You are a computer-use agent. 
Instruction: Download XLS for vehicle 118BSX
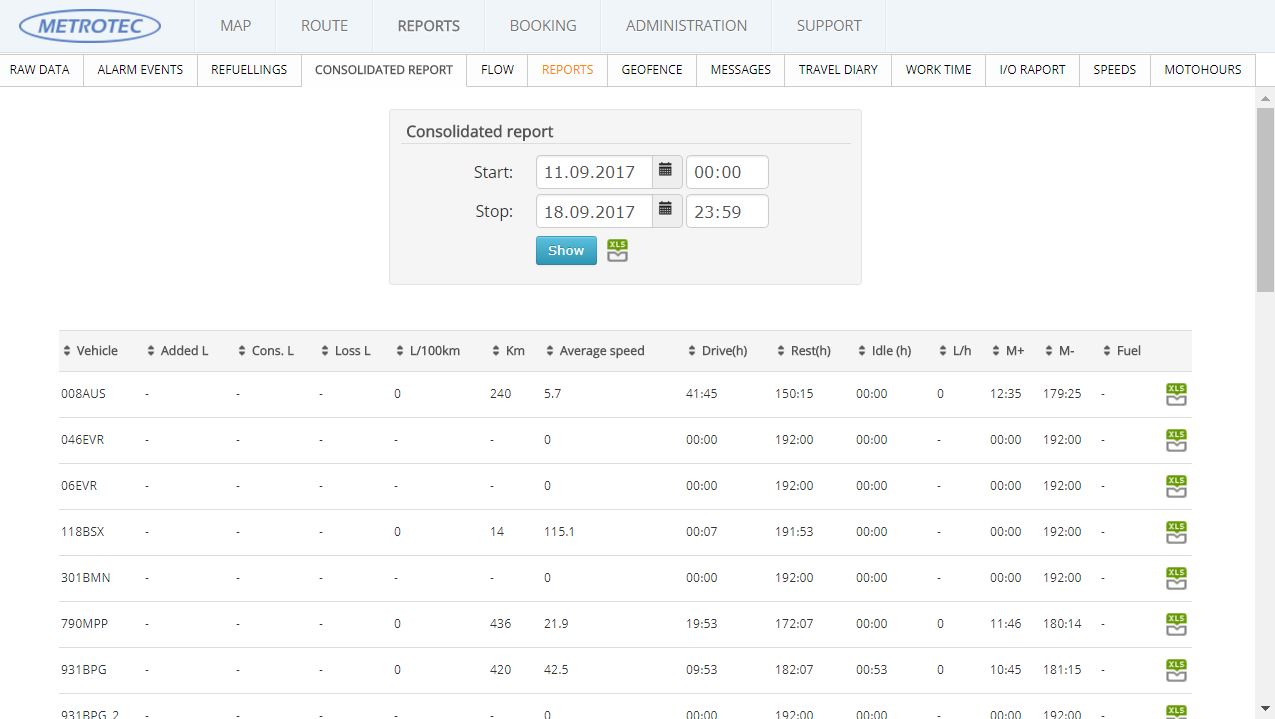[1176, 532]
